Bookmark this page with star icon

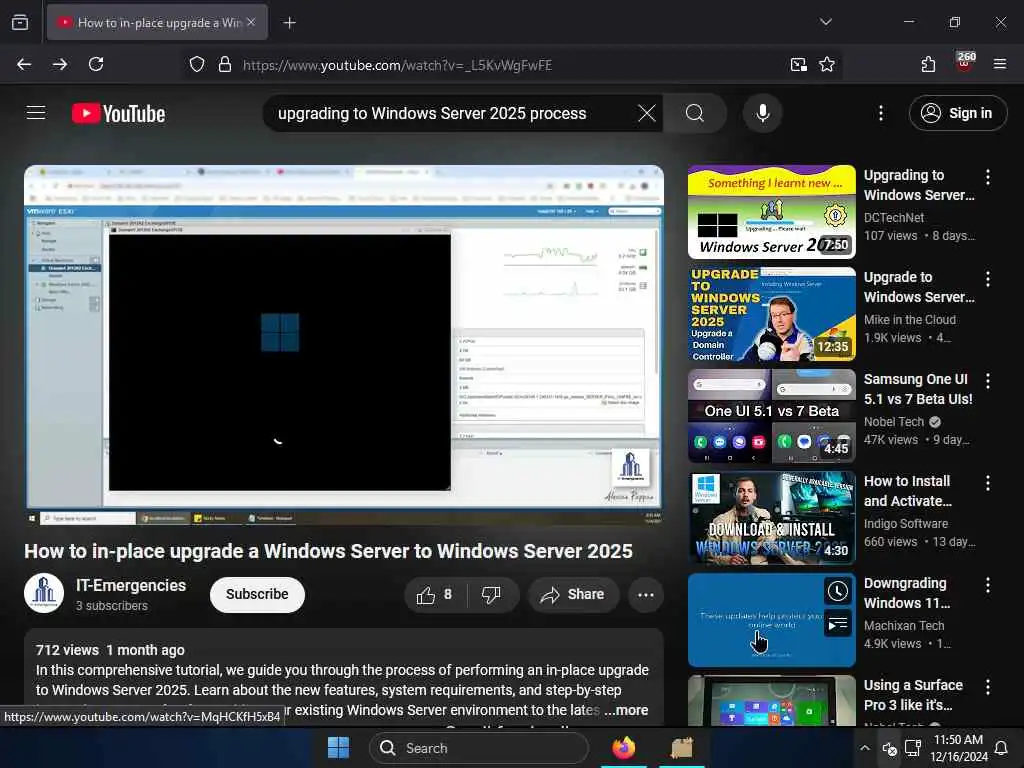(827, 64)
